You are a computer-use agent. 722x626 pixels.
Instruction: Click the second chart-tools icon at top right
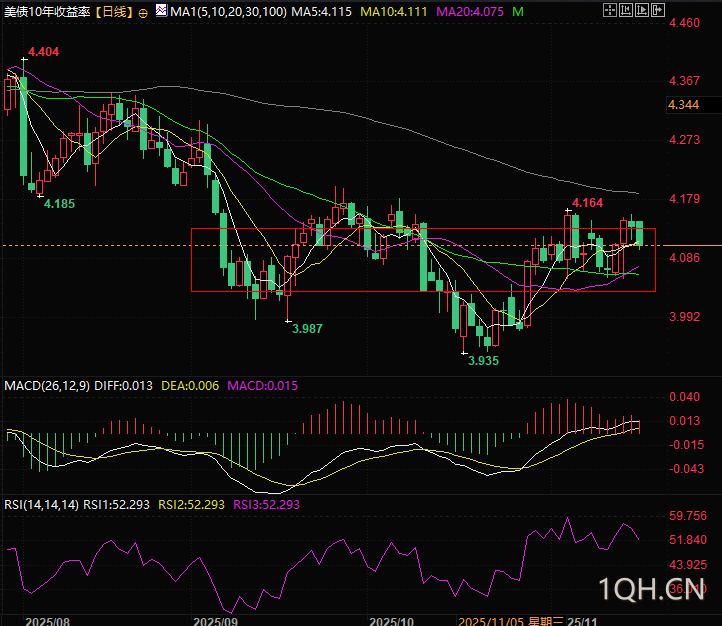pyautogui.click(x=626, y=10)
